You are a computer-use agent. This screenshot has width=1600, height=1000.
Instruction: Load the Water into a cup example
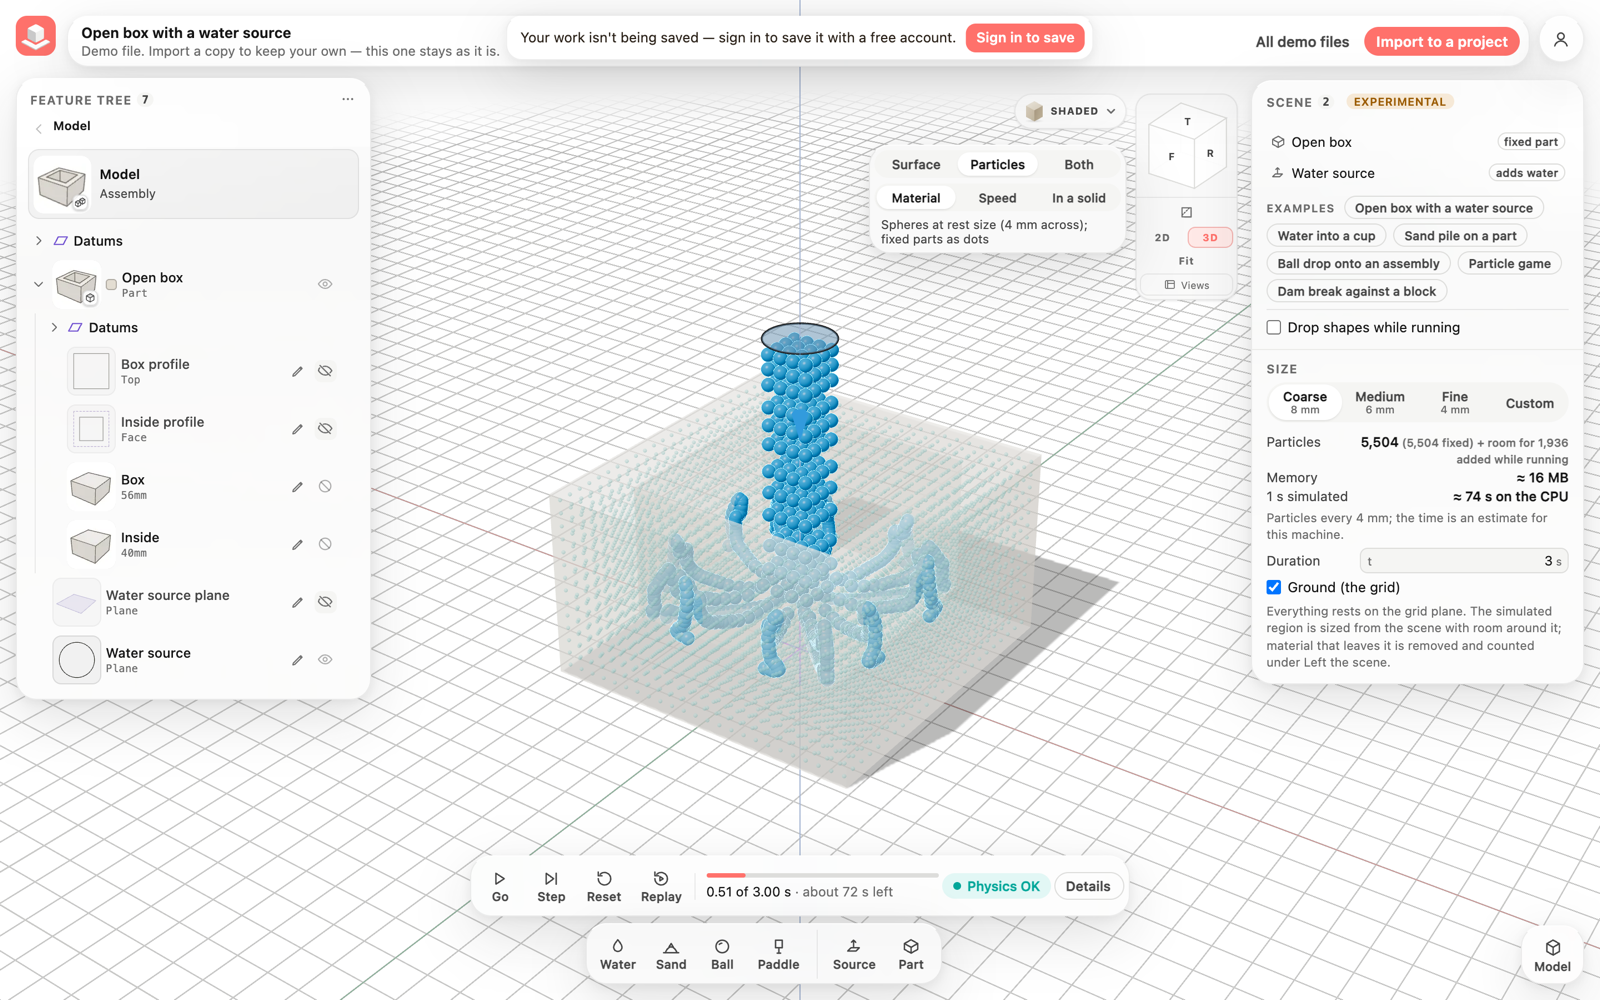tap(1326, 236)
